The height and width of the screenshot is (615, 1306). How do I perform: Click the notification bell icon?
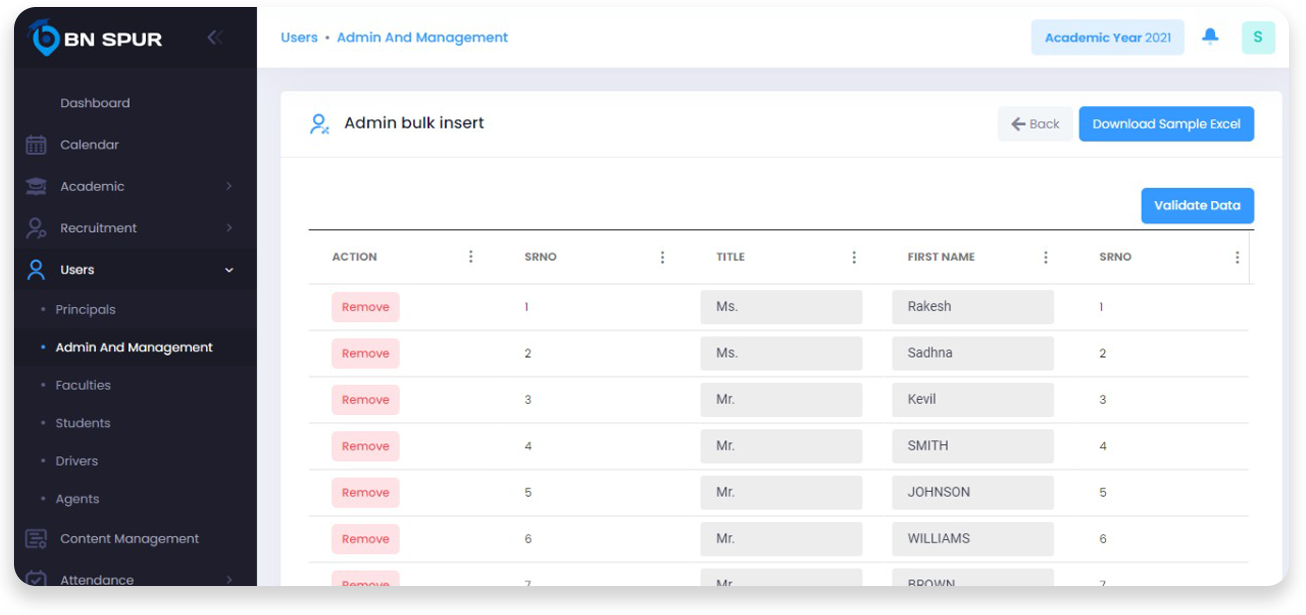(x=1210, y=37)
